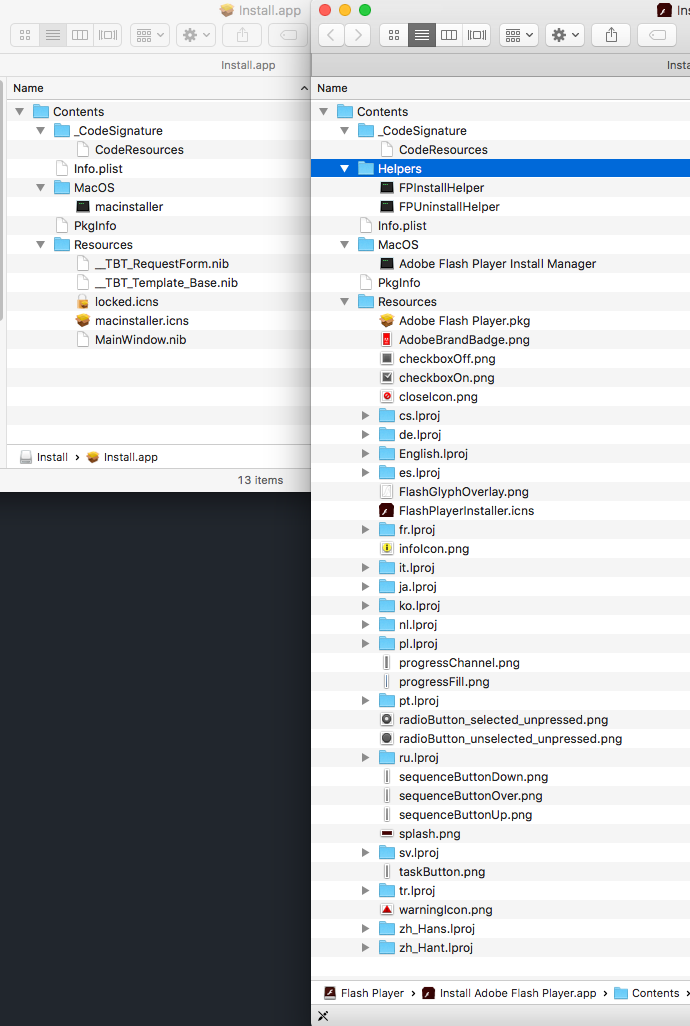Image resolution: width=690 pixels, height=1026 pixels.
Task: Select the infoIcon.png file icon
Action: coord(387,548)
